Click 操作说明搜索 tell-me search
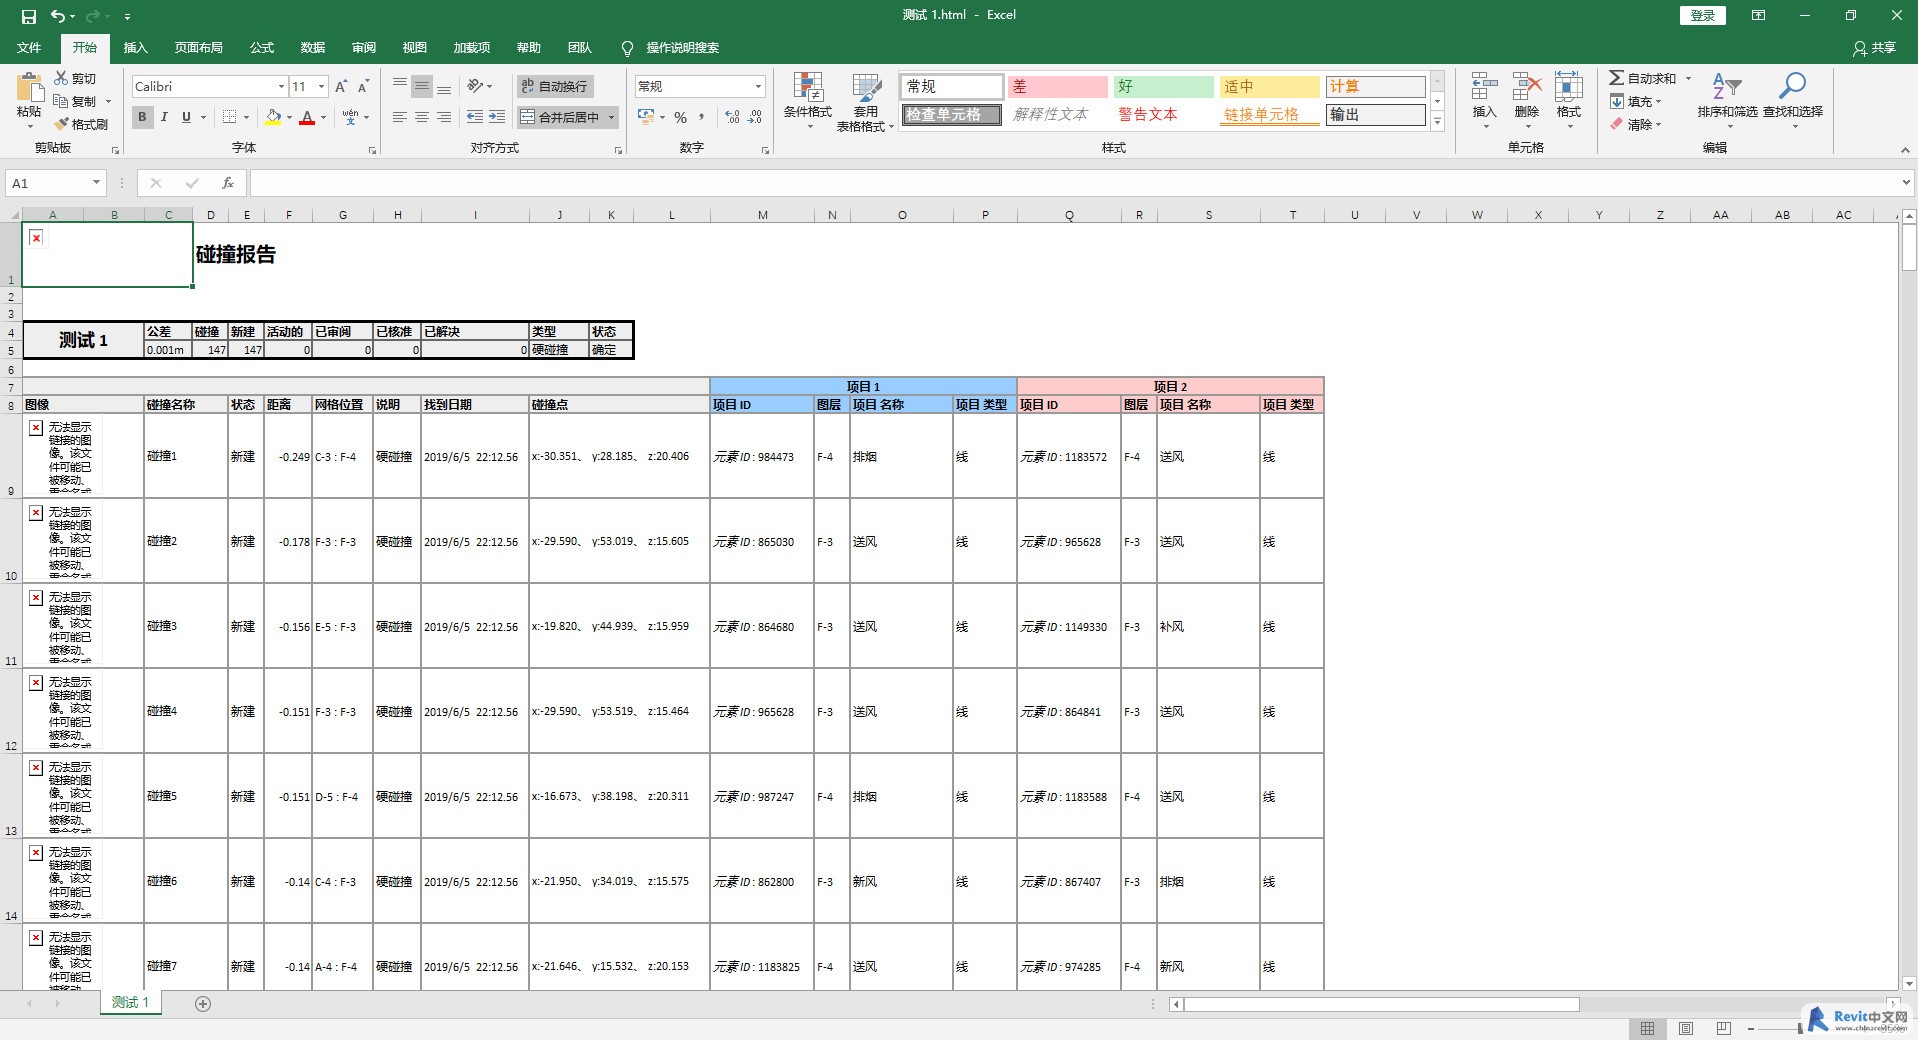The image size is (1918, 1040). [670, 48]
